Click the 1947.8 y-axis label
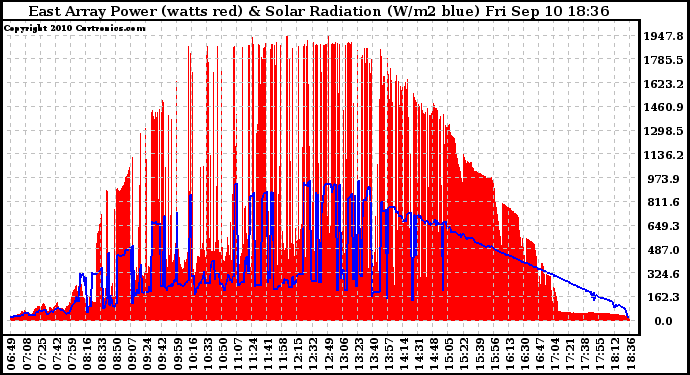This screenshot has height=375, width=690. (664, 36)
